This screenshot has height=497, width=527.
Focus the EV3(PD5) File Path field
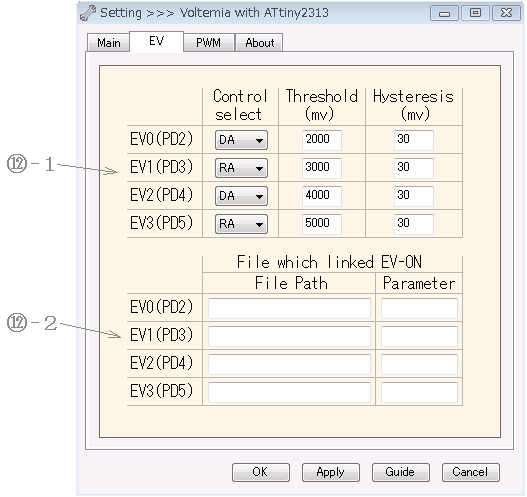[x=289, y=391]
